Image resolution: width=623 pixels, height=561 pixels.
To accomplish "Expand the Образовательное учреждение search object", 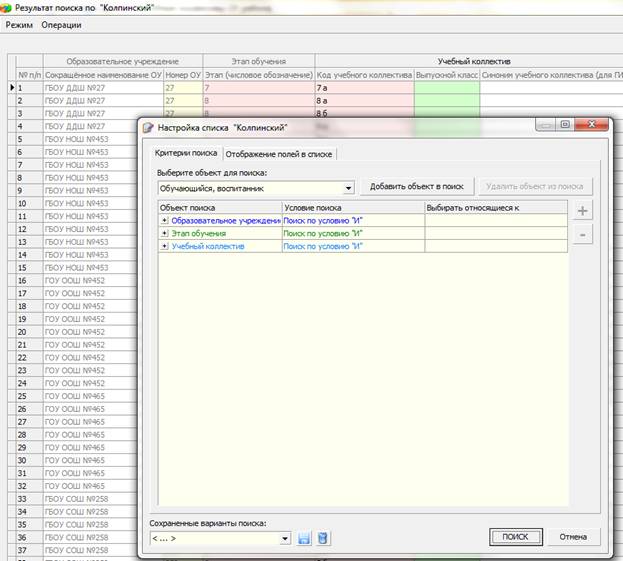I will coord(164,220).
